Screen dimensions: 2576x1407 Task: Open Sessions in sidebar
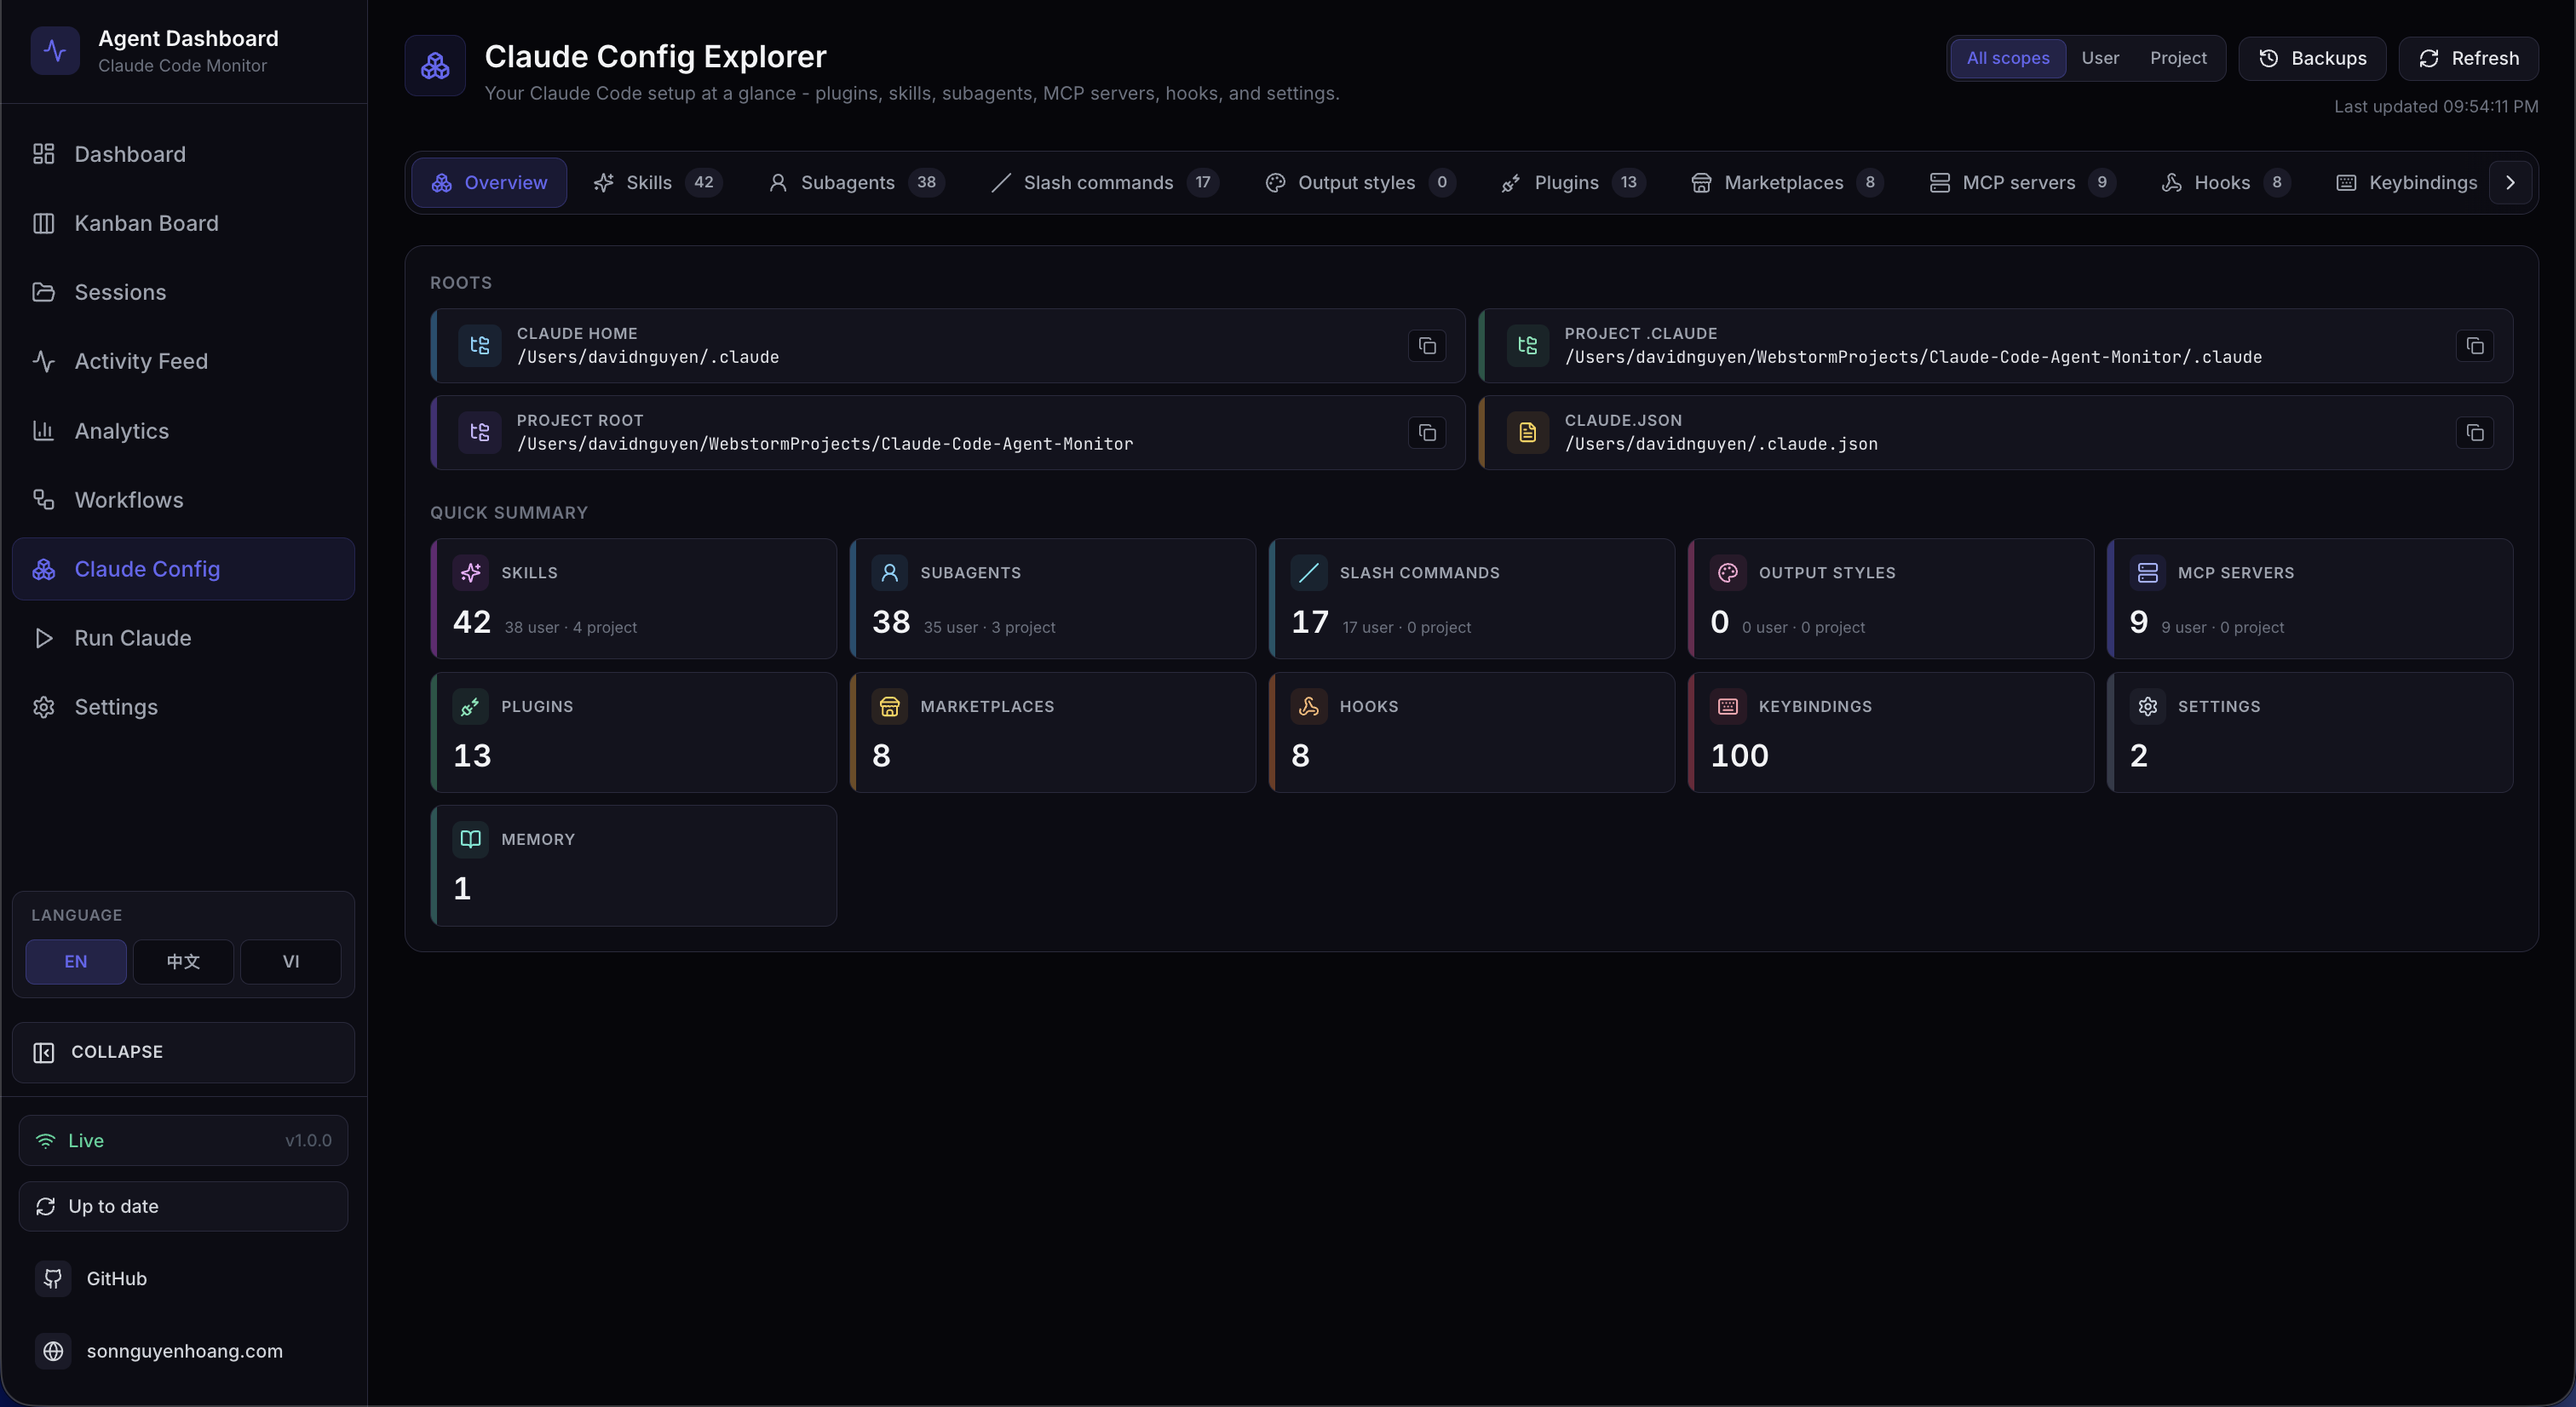coord(183,292)
